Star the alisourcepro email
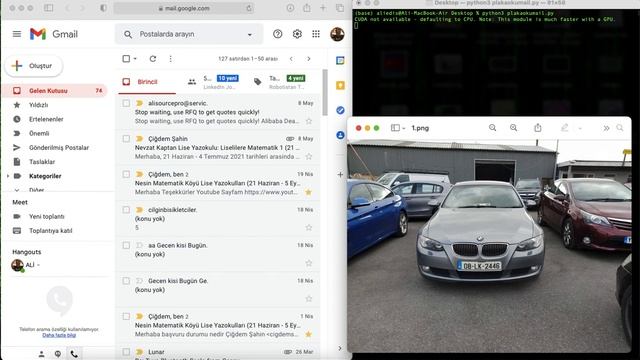This screenshot has height=360, width=640. tap(309, 121)
